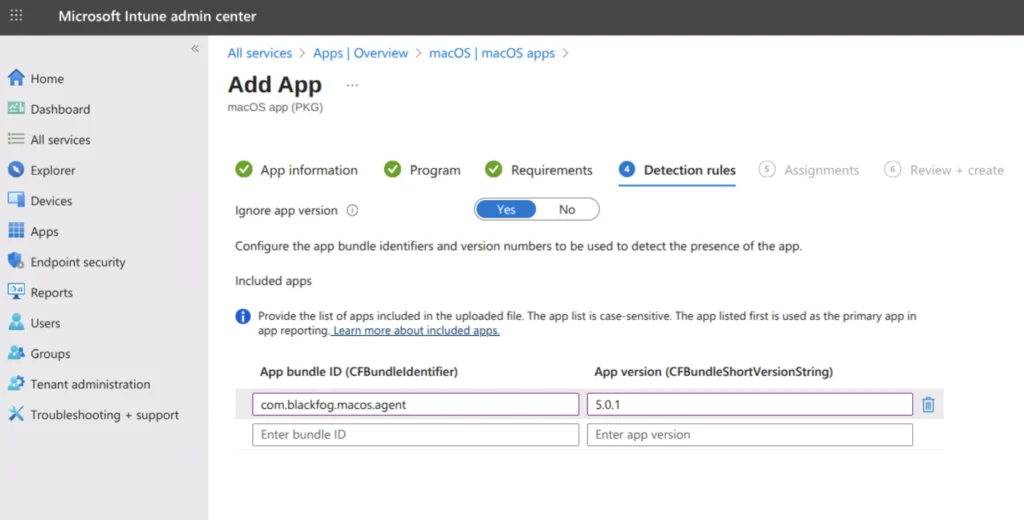Go back to Program step
This screenshot has width=1024, height=520.
pyautogui.click(x=435, y=170)
